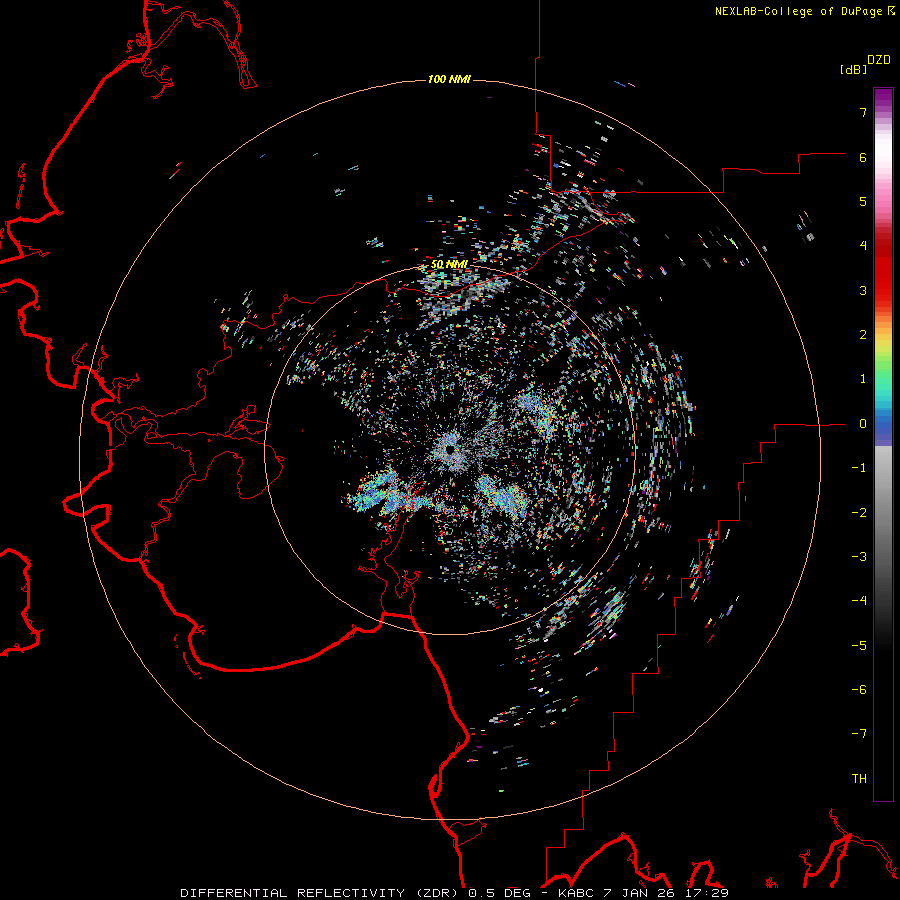Click the positive 3 dB scale value
The width and height of the screenshot is (900, 900).
[863, 290]
